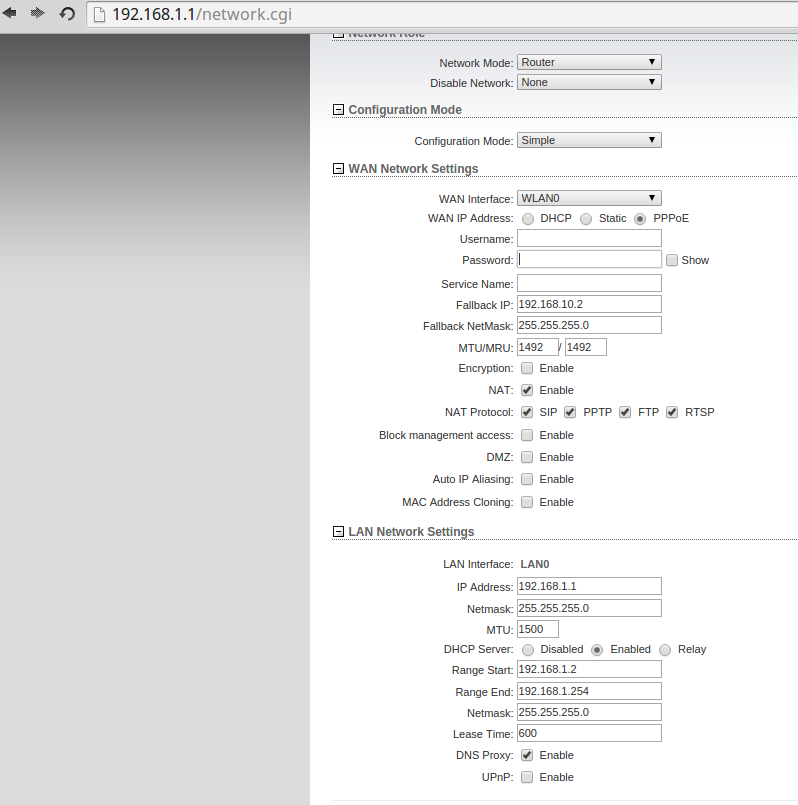This screenshot has width=798, height=805.
Task: Select DHCP for WAN IP Address
Action: click(528, 219)
